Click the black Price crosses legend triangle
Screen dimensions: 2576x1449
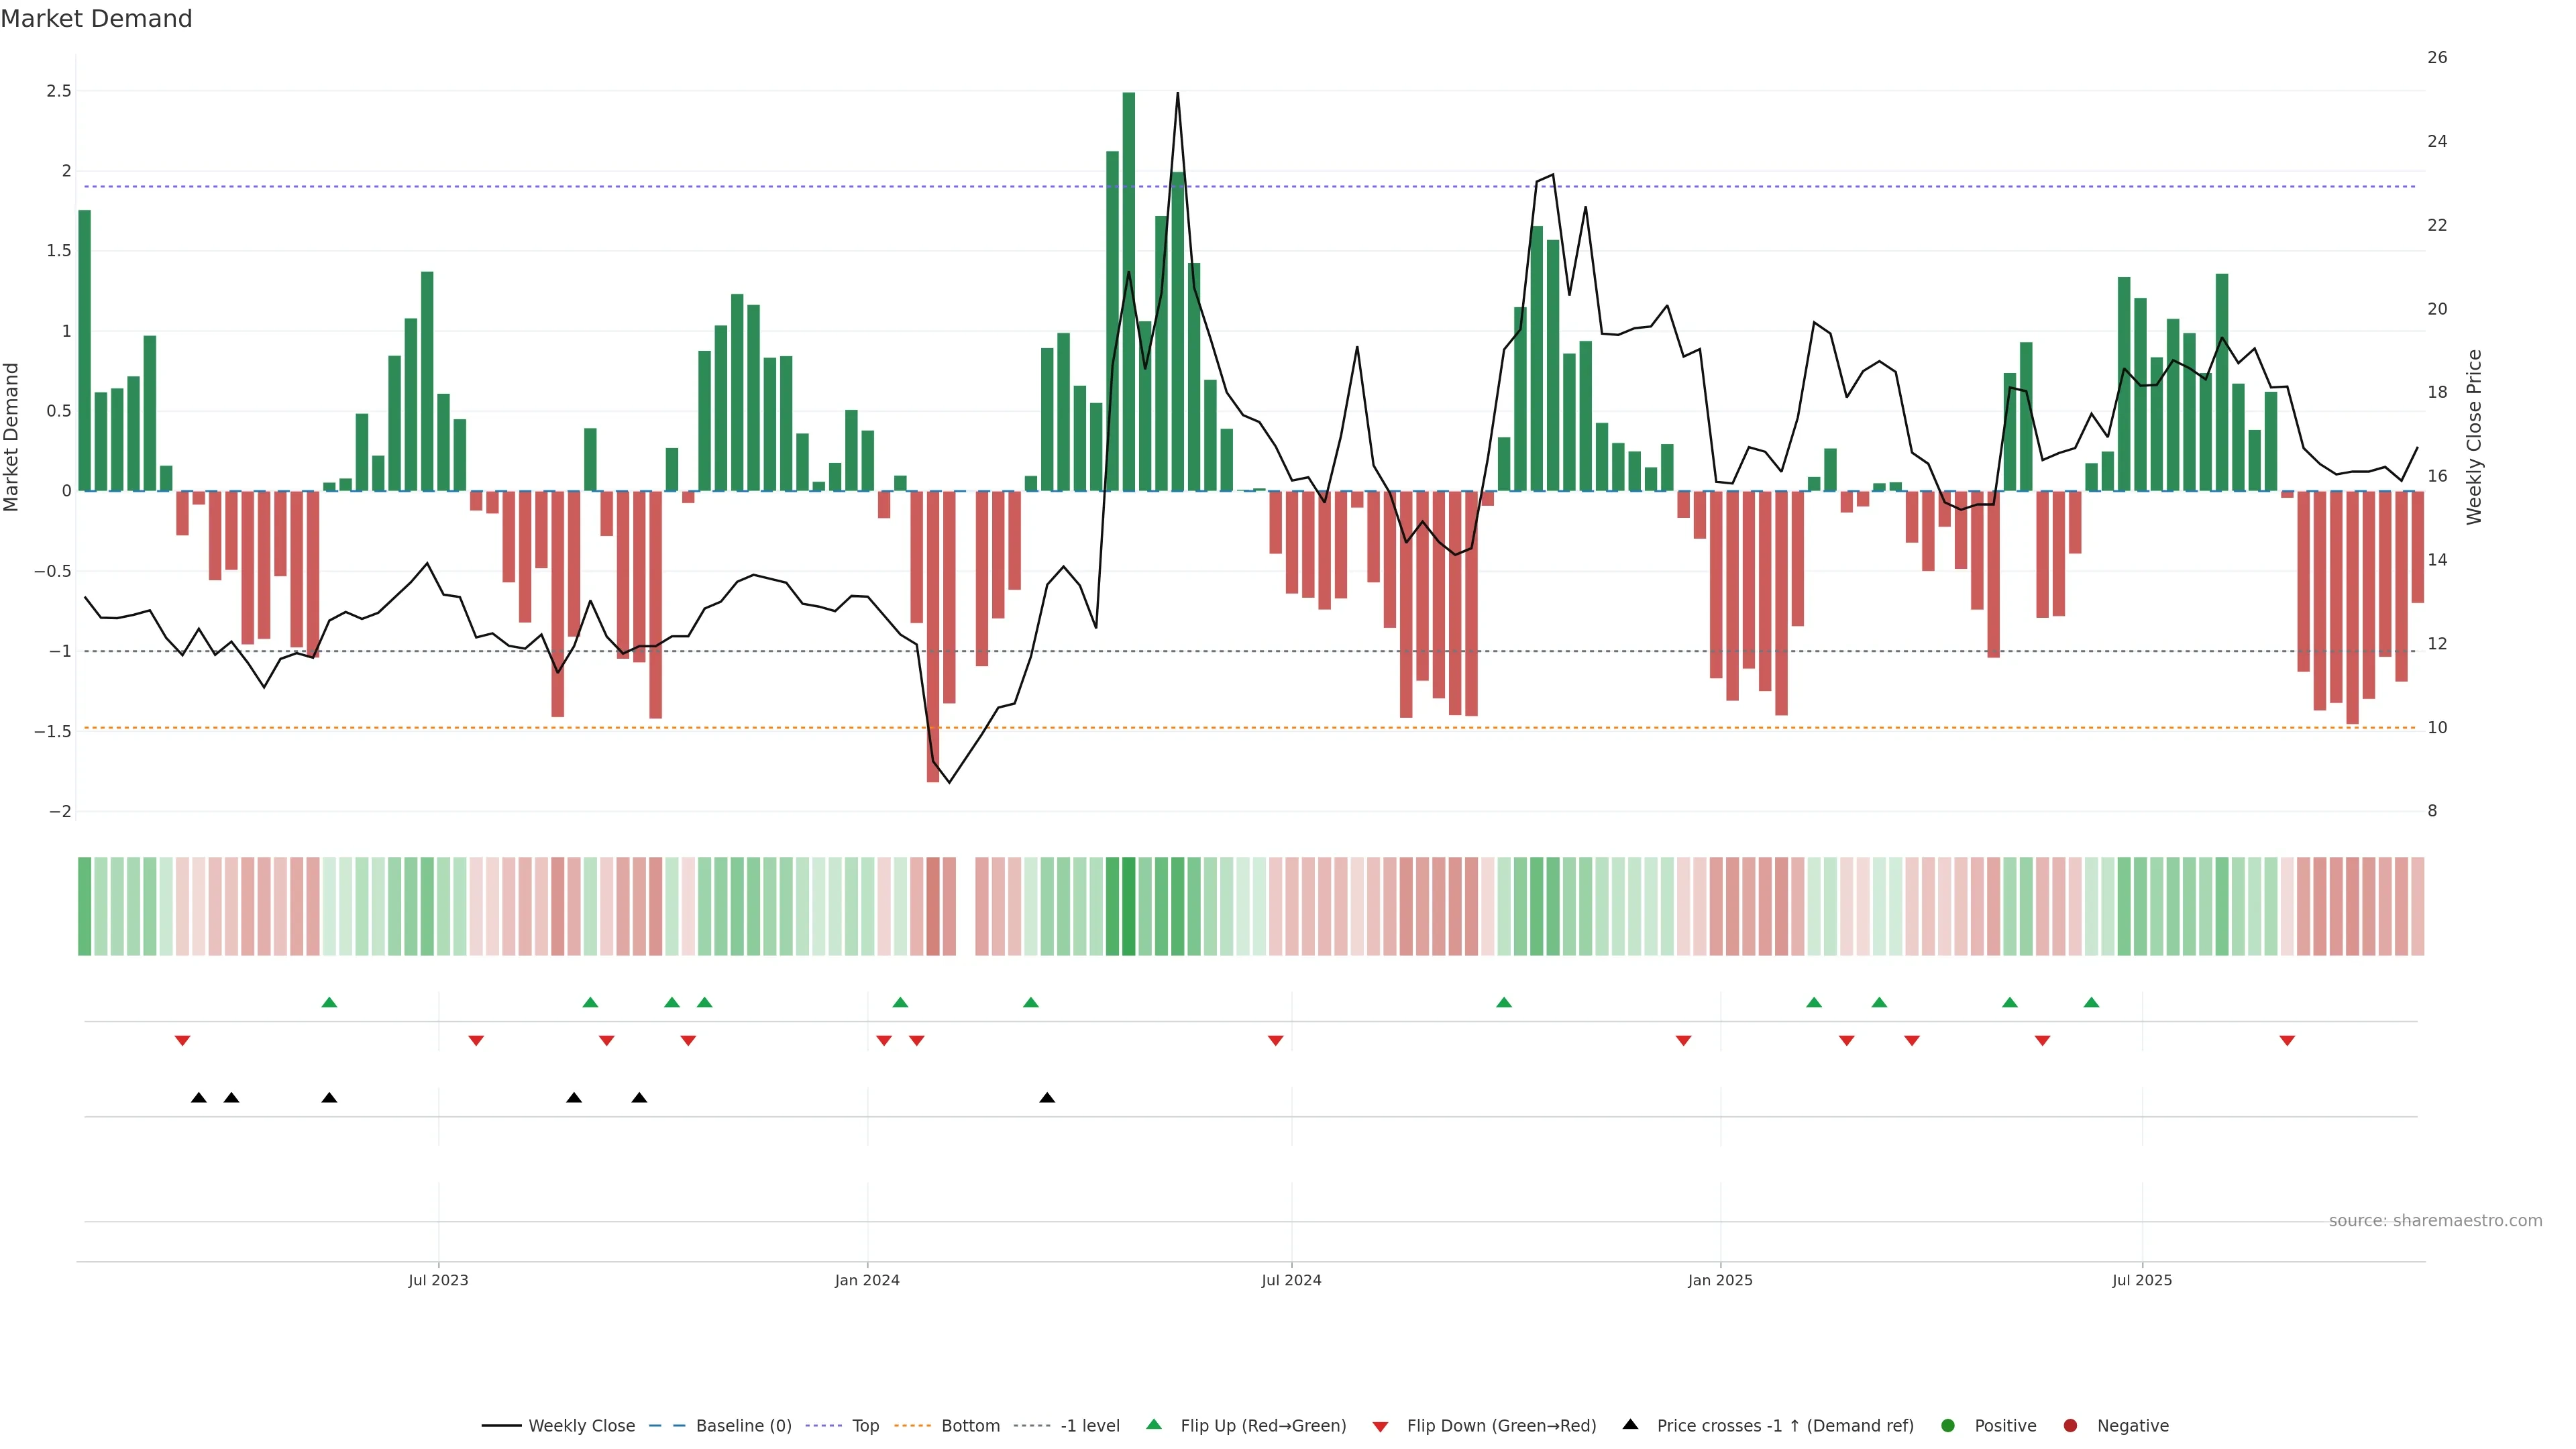point(1630,1425)
